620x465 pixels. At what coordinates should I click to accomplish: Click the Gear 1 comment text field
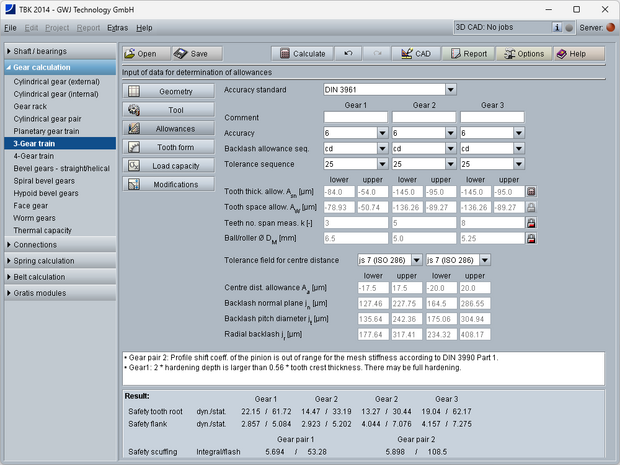click(x=355, y=117)
